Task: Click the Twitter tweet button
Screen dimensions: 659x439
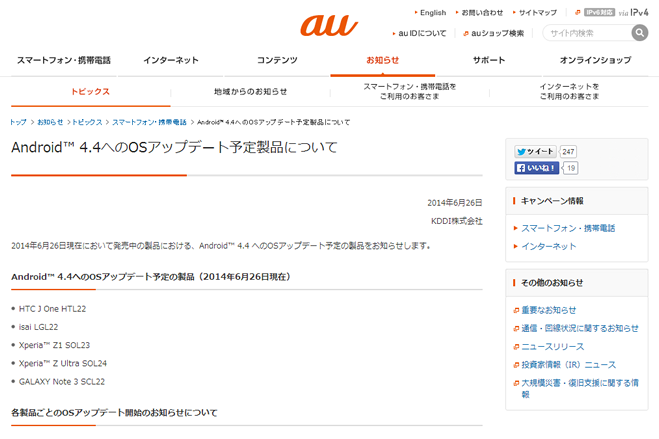Action: [x=535, y=151]
